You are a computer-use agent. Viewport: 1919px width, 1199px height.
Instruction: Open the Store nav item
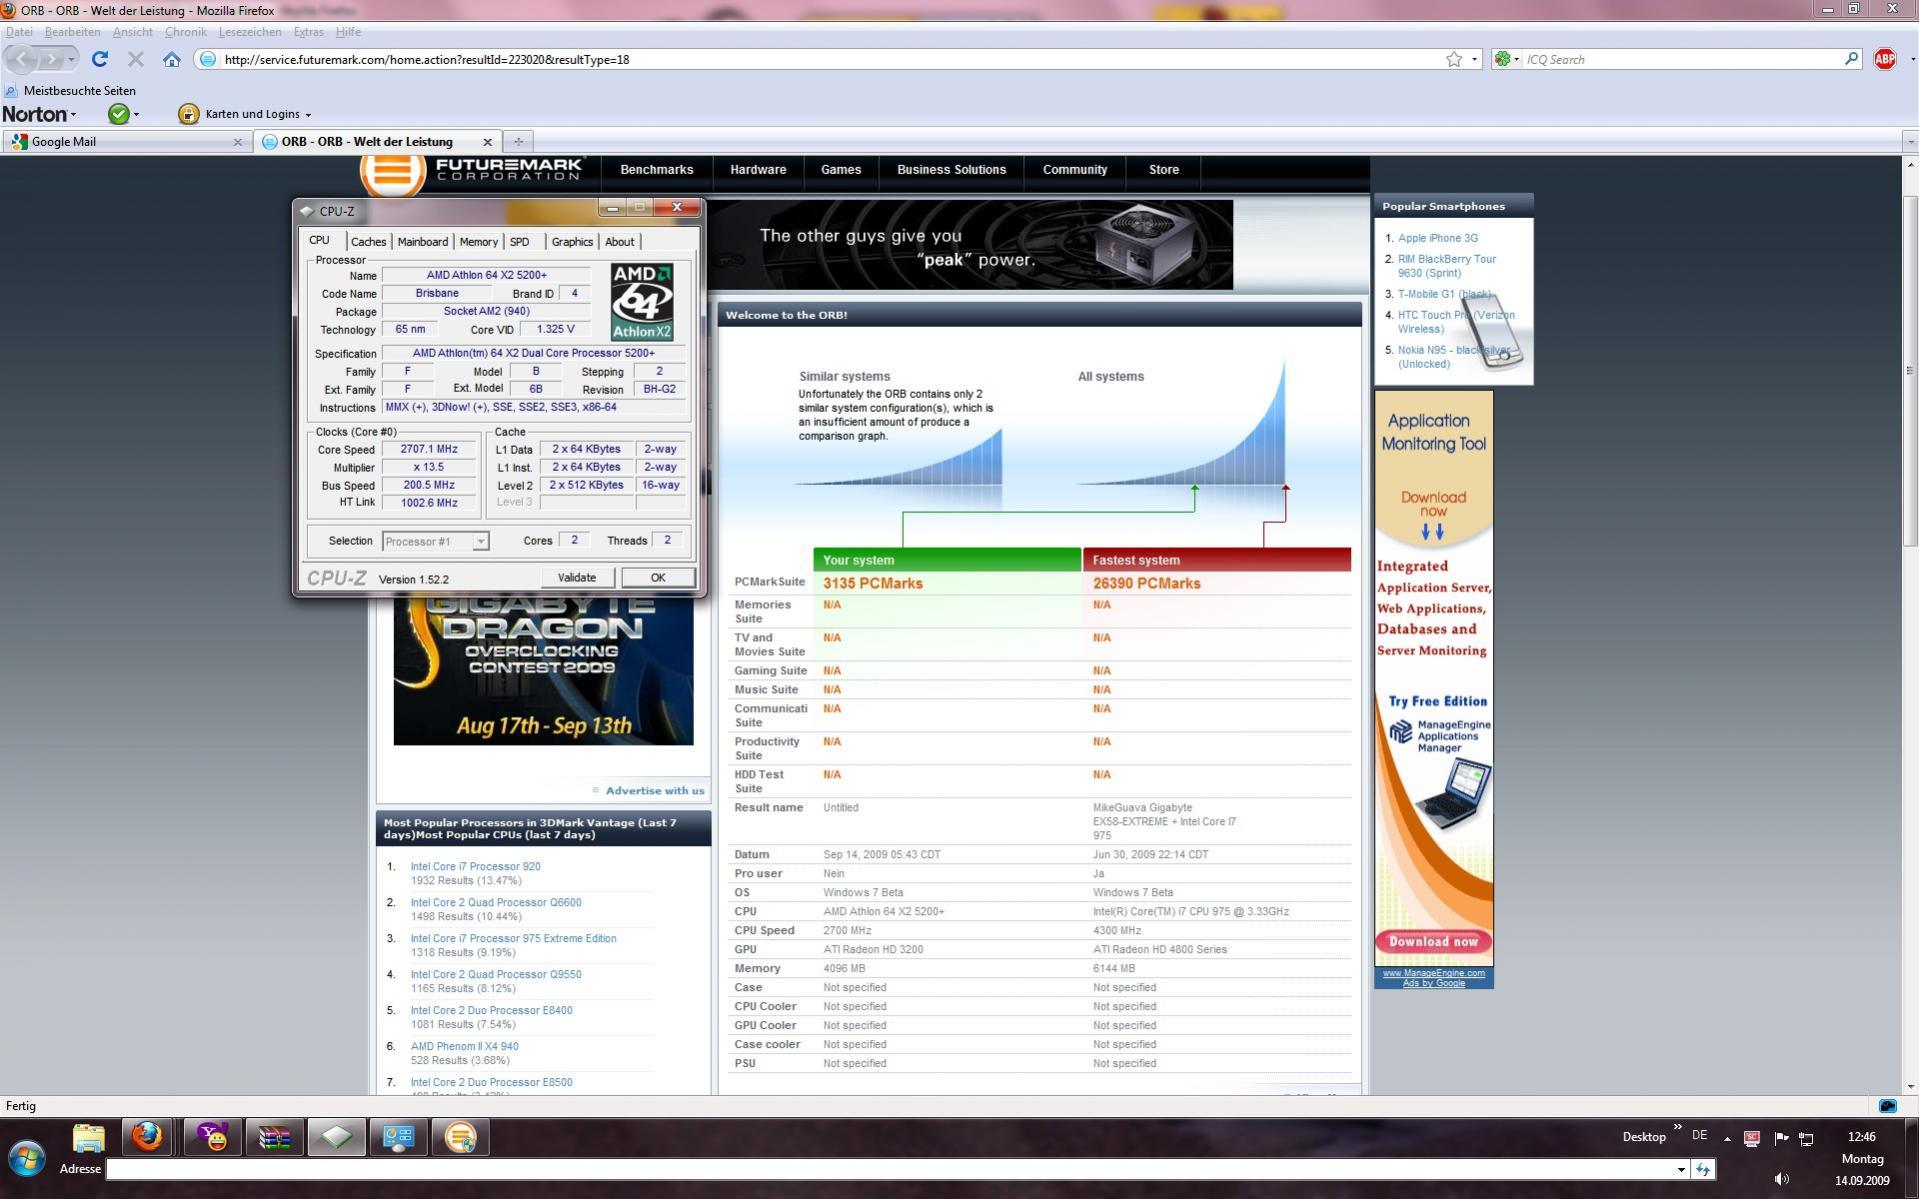(x=1164, y=170)
